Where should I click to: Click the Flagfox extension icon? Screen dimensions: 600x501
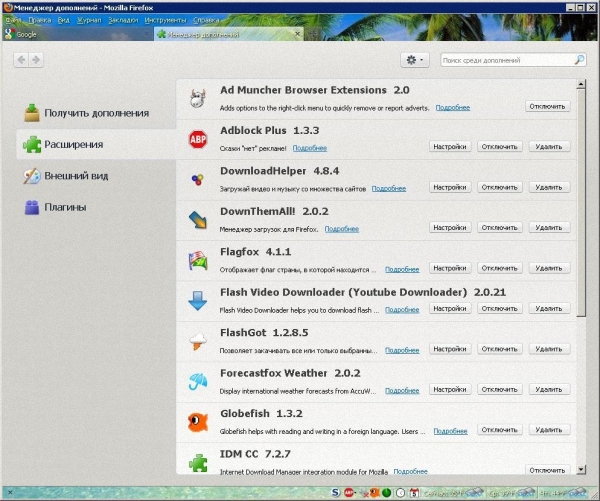point(198,261)
